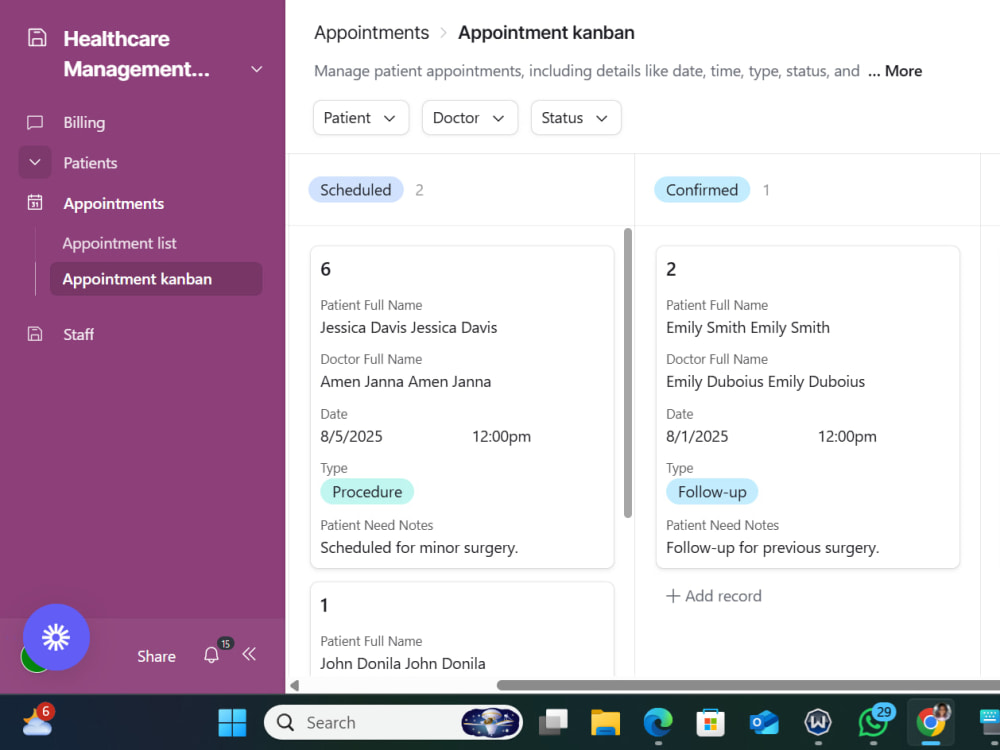Viewport: 1000px width, 750px height.
Task: Switch to Google Chrome on the taskbar
Action: click(930, 722)
